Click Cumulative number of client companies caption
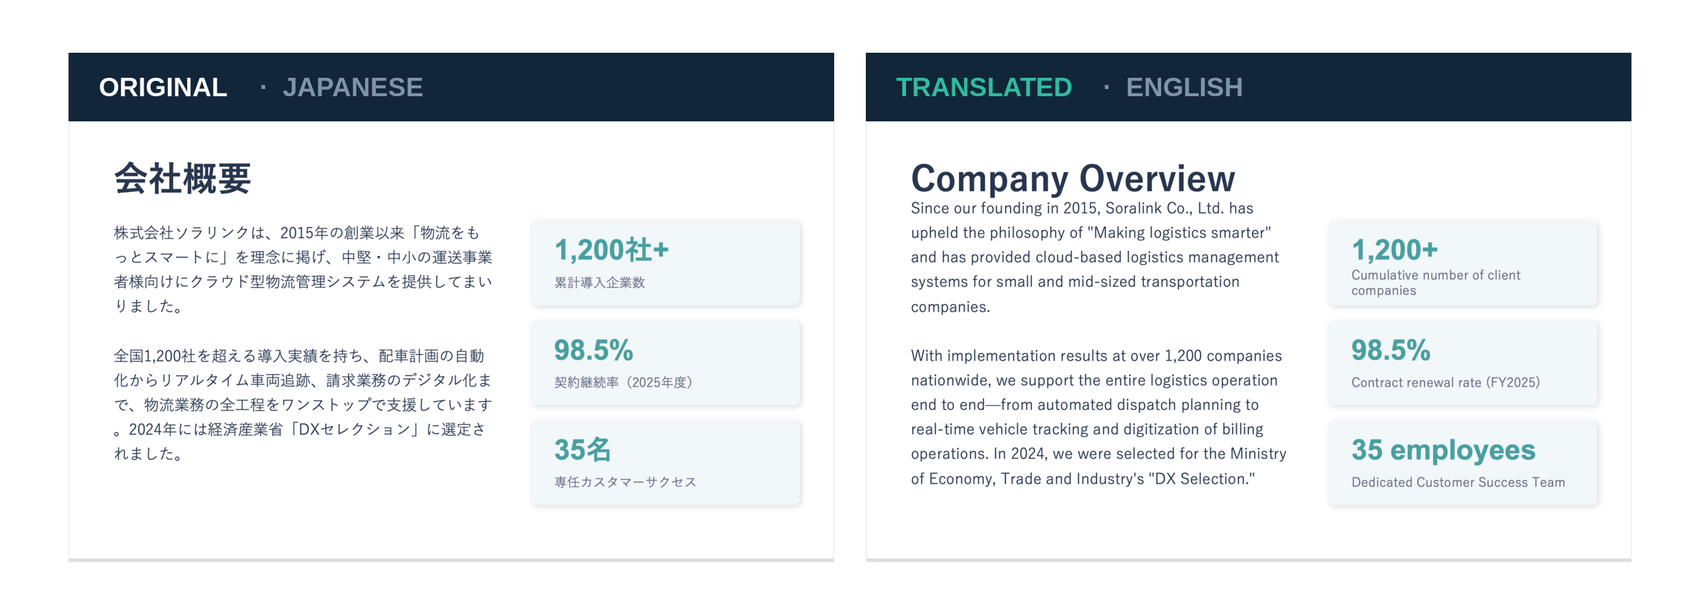Image resolution: width=1700 pixels, height=615 pixels. pyautogui.click(x=1436, y=283)
